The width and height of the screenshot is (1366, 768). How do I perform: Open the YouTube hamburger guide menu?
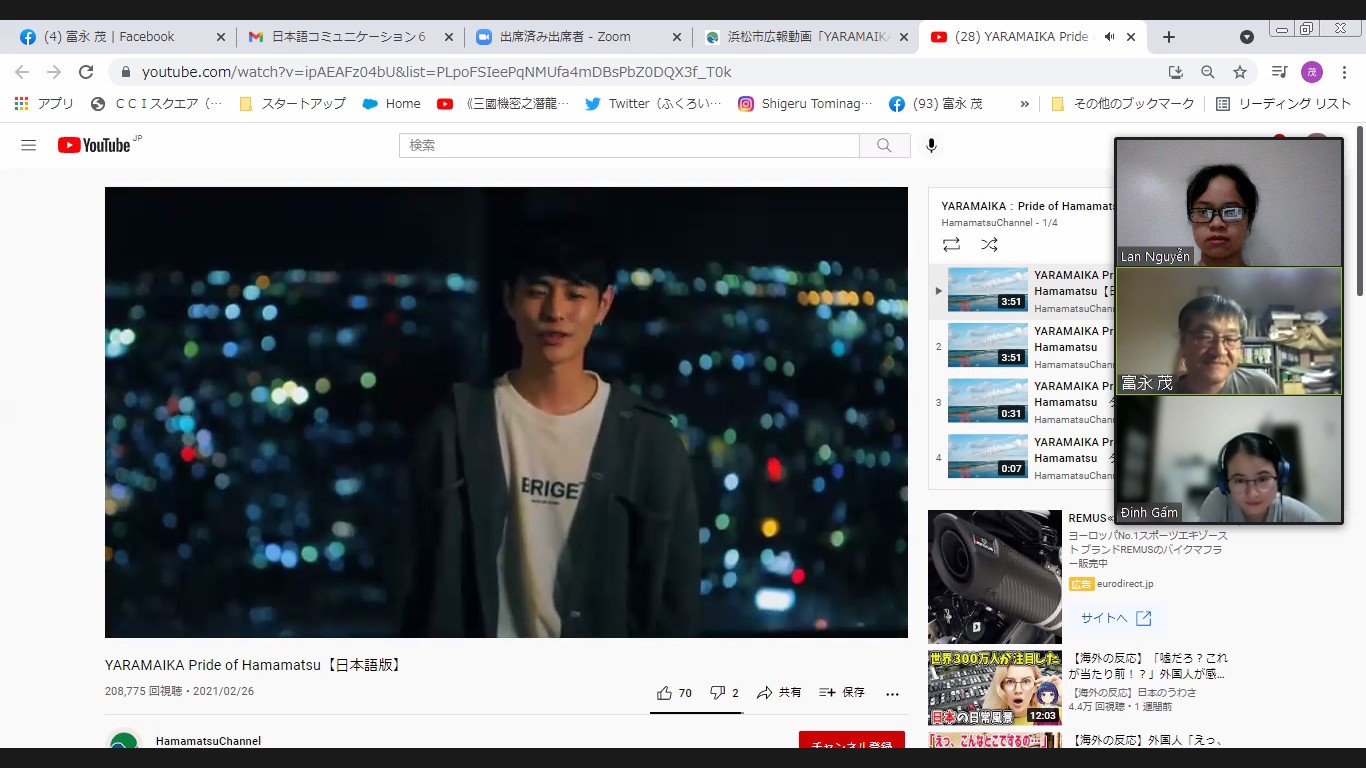28,145
